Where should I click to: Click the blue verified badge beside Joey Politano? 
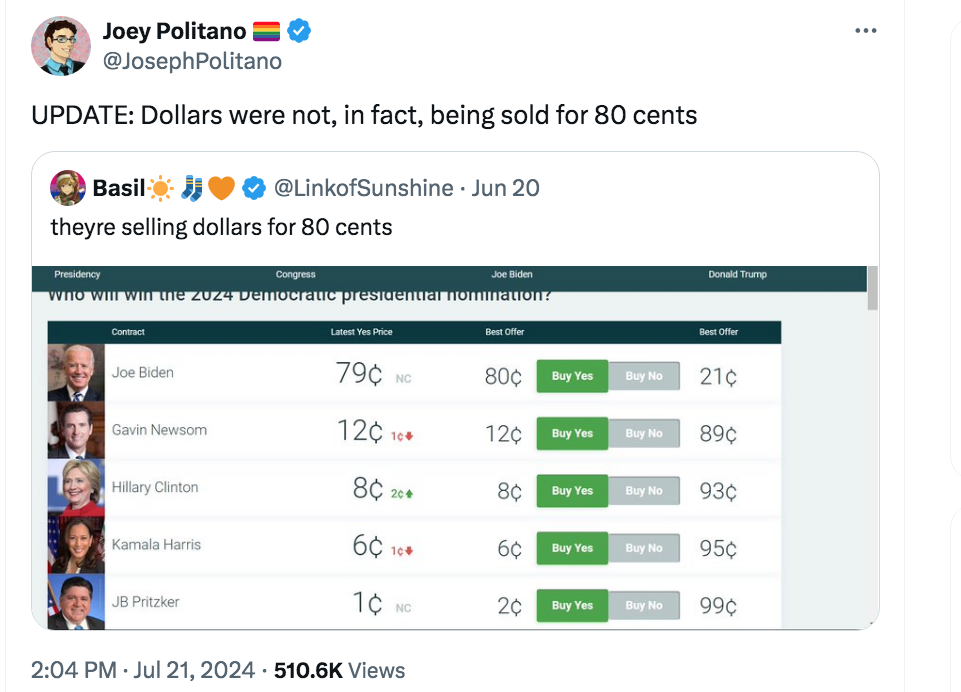coord(299,31)
